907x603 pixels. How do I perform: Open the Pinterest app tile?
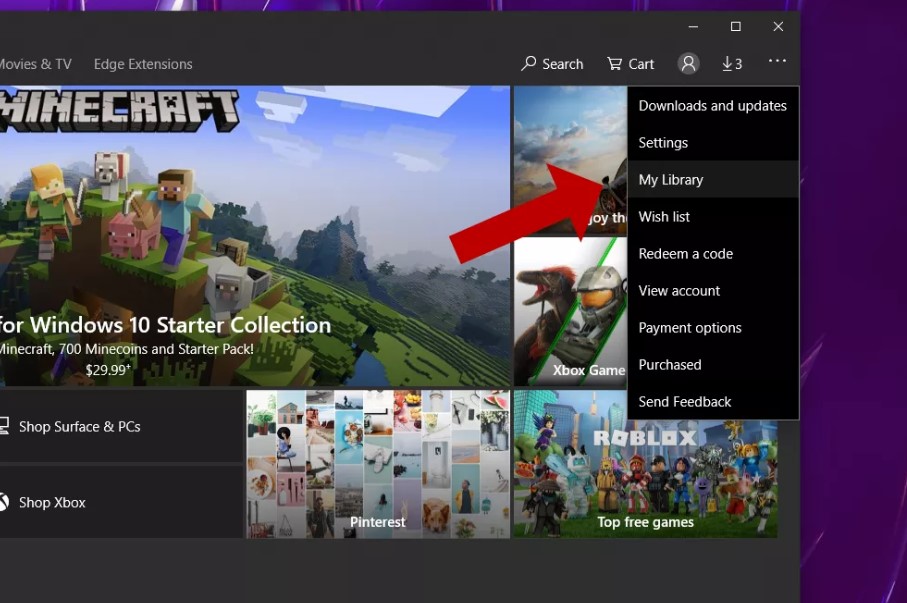point(378,464)
